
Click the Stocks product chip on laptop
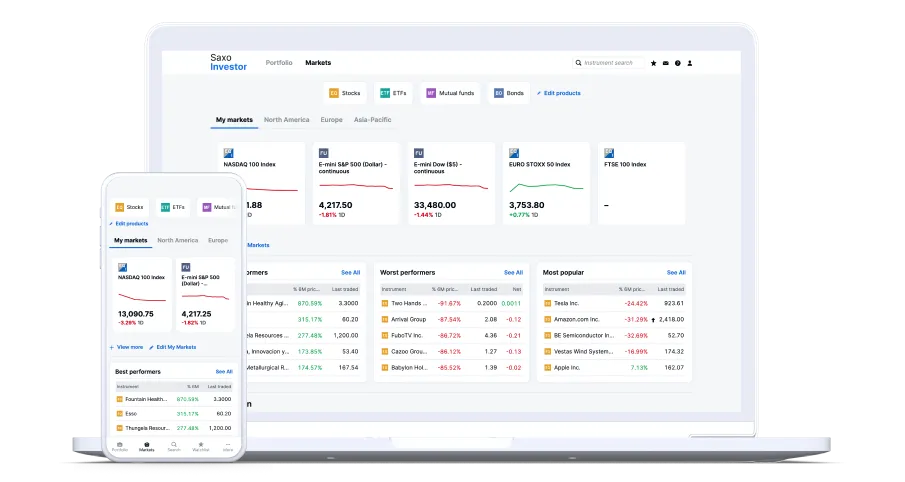(345, 93)
